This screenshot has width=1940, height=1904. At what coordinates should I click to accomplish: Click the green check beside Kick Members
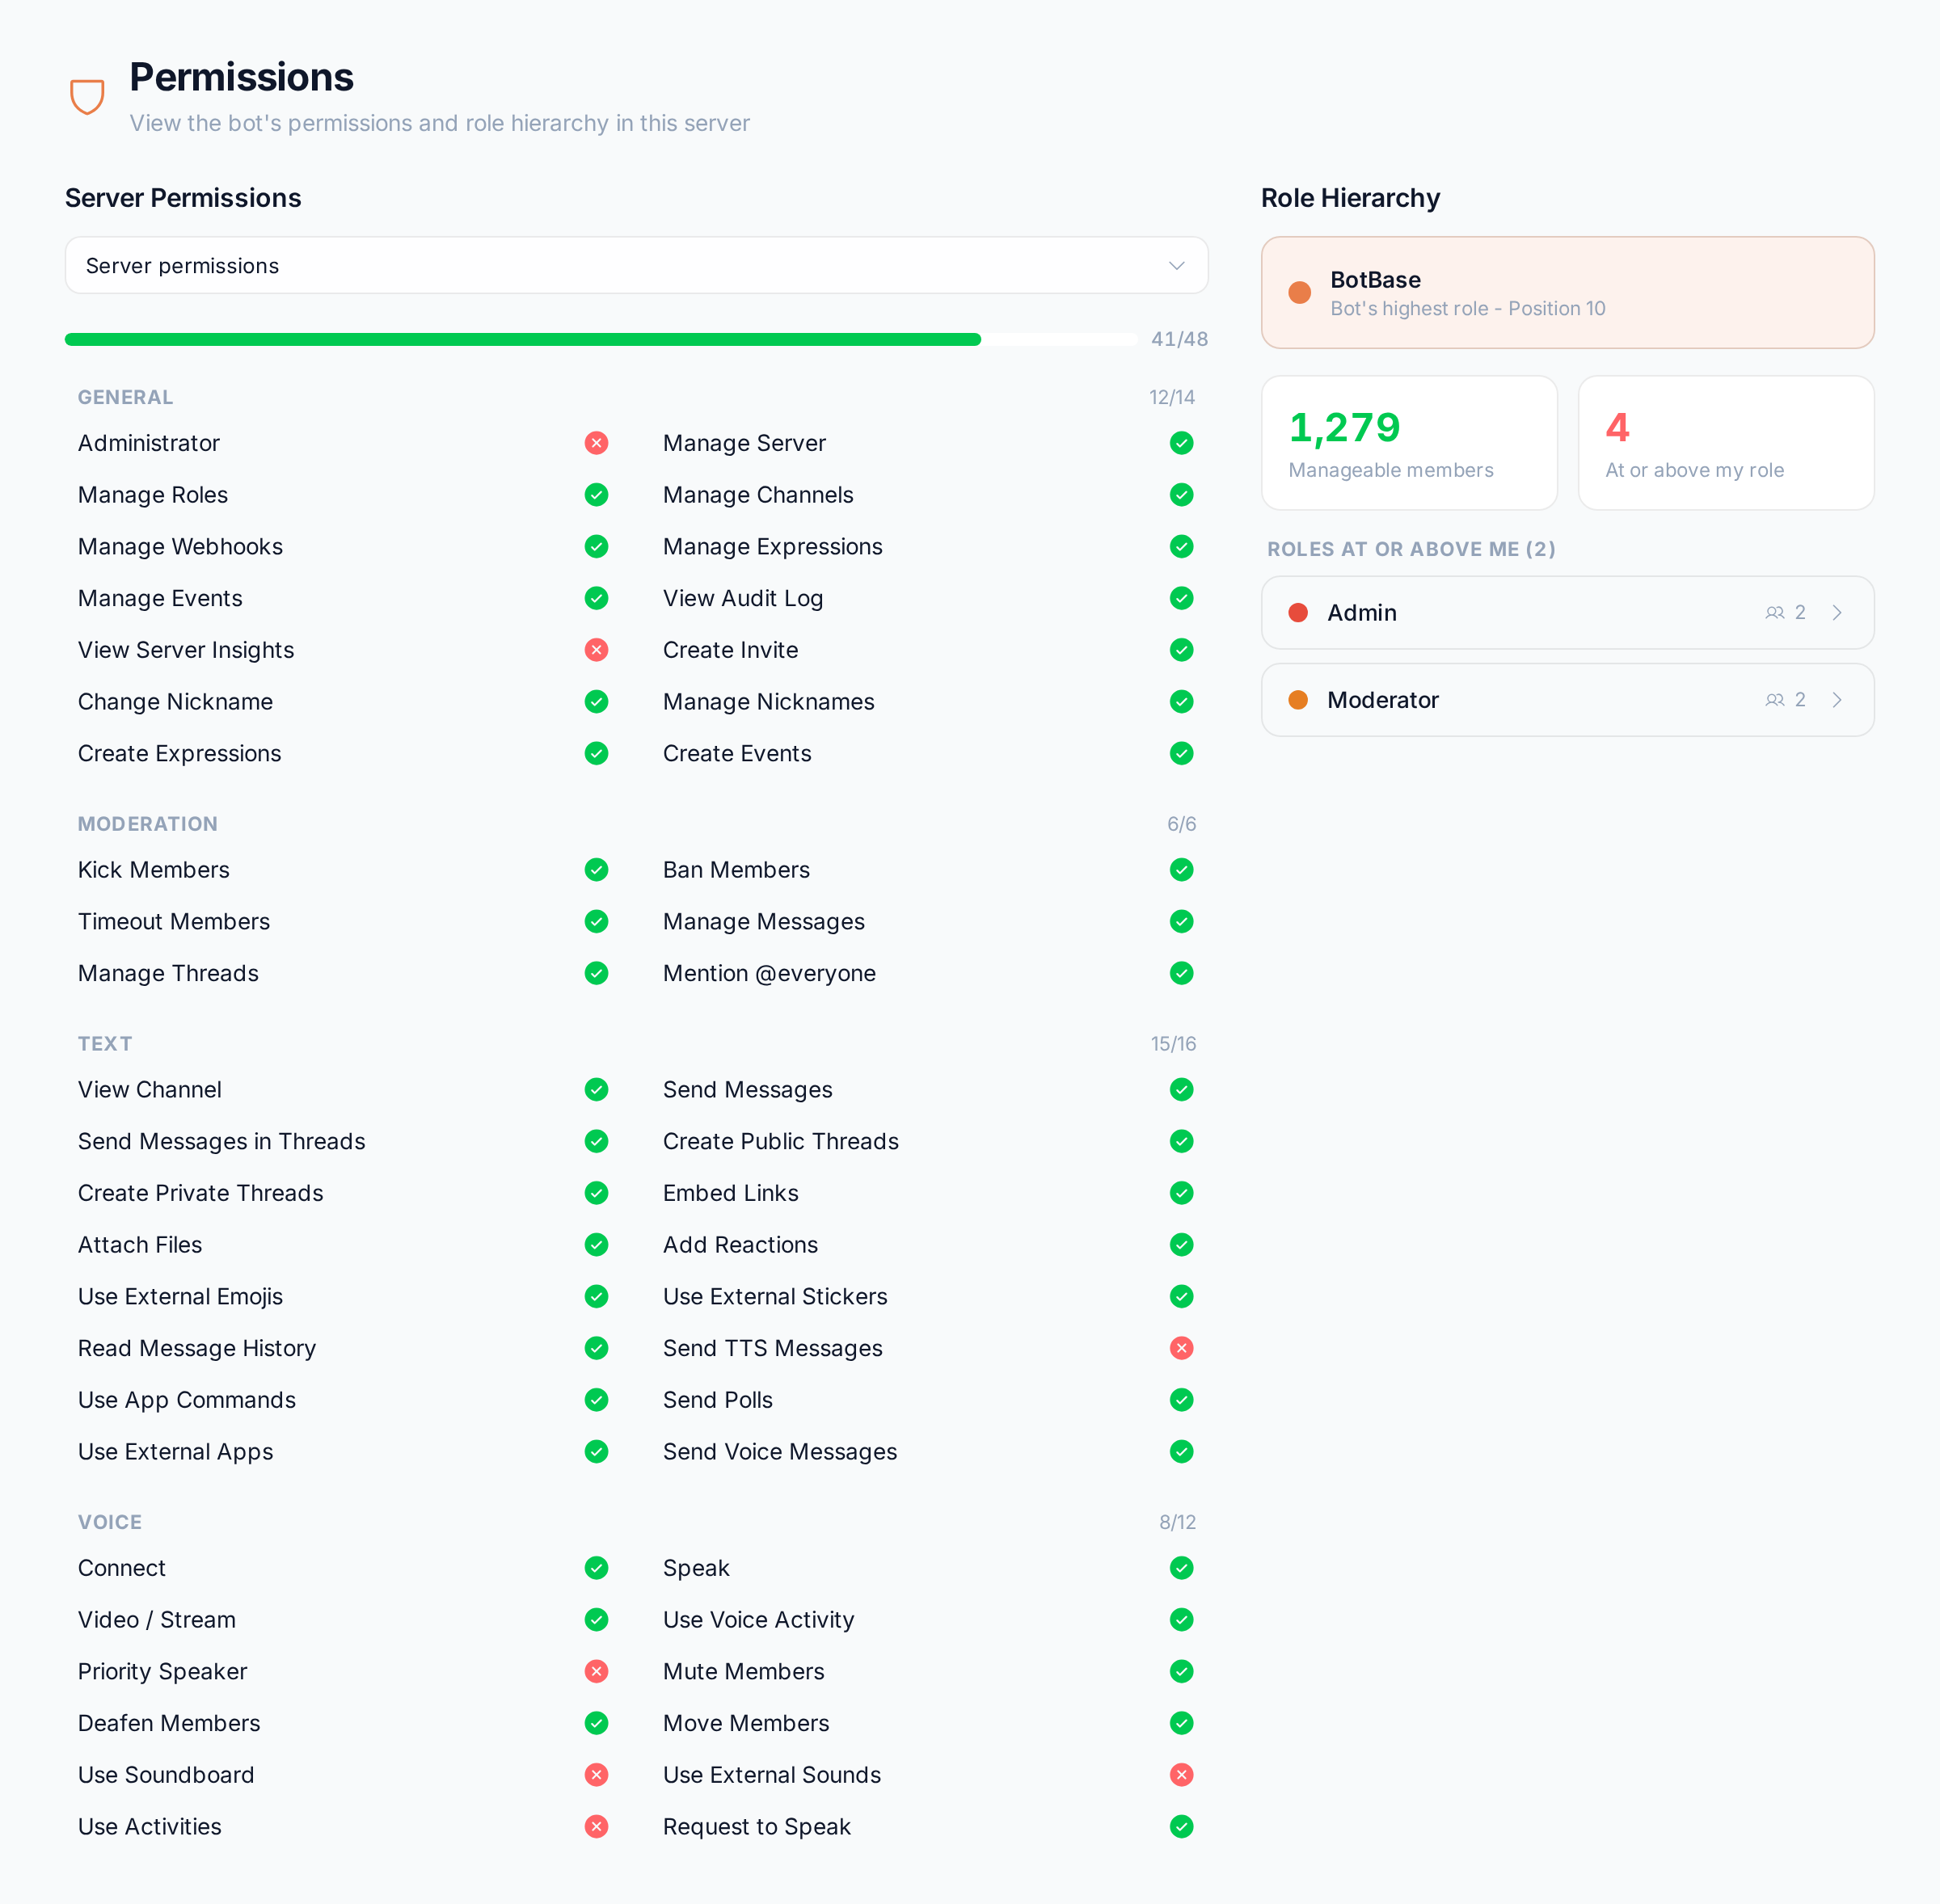click(x=596, y=870)
